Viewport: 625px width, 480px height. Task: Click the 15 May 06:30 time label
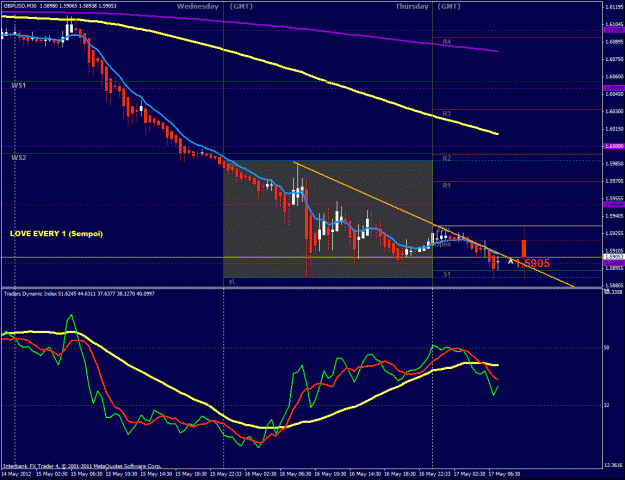point(86,474)
